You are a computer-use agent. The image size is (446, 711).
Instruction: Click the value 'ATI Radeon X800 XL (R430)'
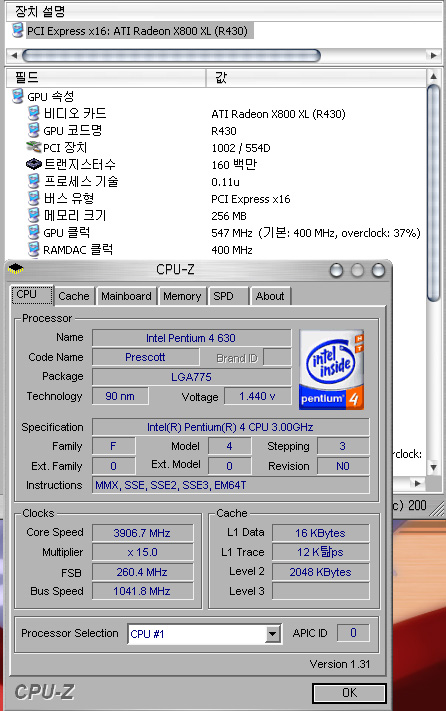pos(278,114)
